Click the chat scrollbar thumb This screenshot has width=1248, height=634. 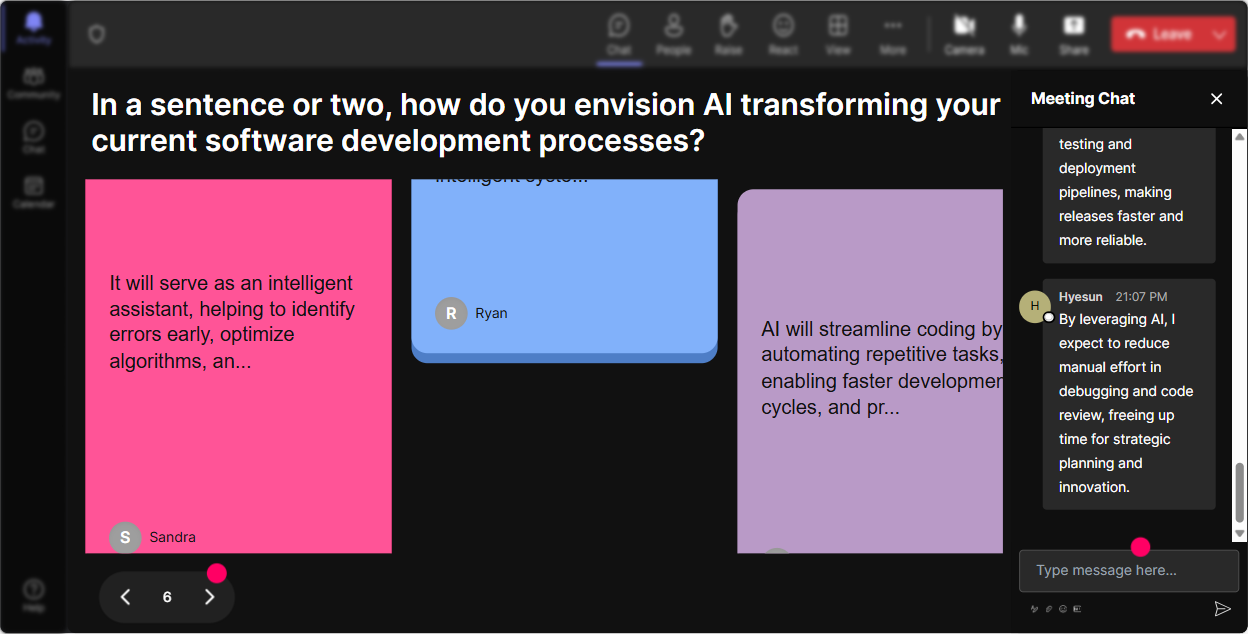point(1240,493)
